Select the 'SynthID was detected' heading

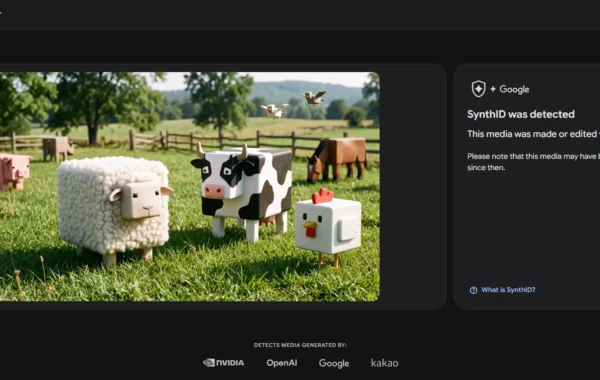pos(521,114)
